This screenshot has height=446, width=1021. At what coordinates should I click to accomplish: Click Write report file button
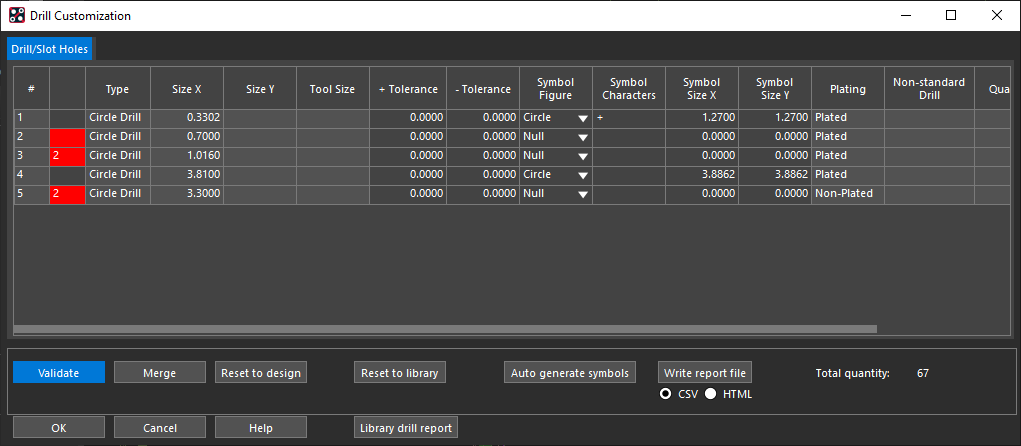click(x=705, y=372)
